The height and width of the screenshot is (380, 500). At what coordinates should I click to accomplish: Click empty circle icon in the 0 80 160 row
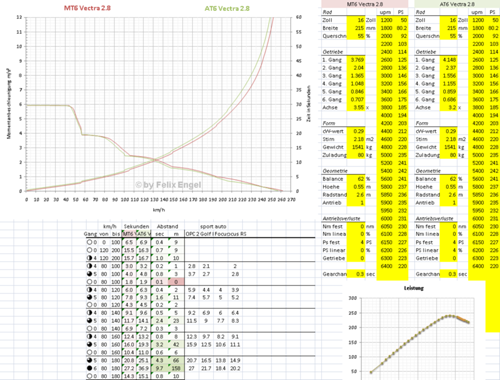[x=89, y=352]
